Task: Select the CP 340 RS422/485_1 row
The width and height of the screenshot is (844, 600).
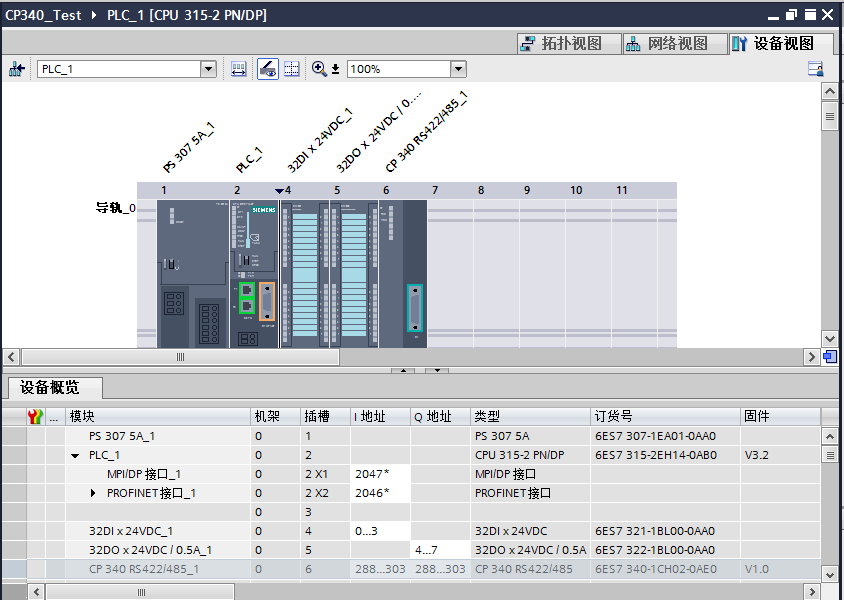Action: (411, 569)
